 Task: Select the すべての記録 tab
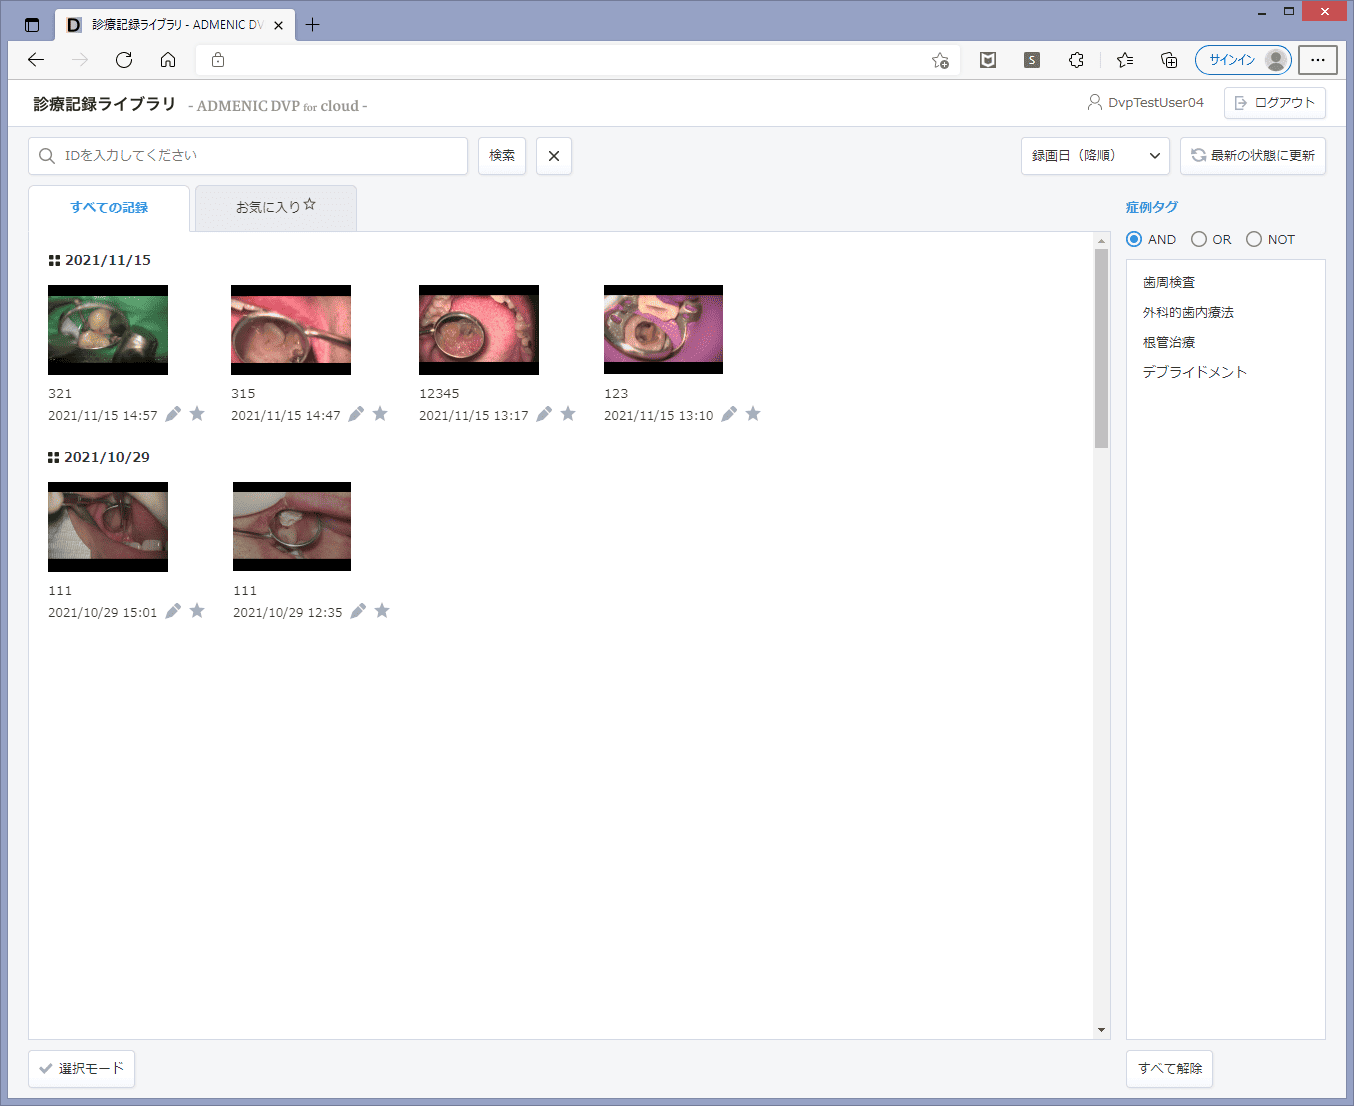point(109,207)
